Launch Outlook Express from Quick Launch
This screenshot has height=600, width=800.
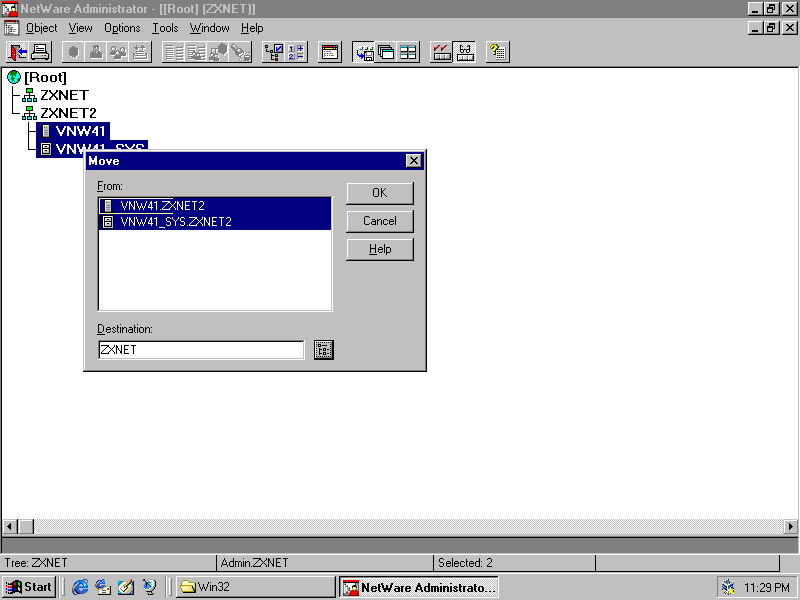click(x=103, y=587)
